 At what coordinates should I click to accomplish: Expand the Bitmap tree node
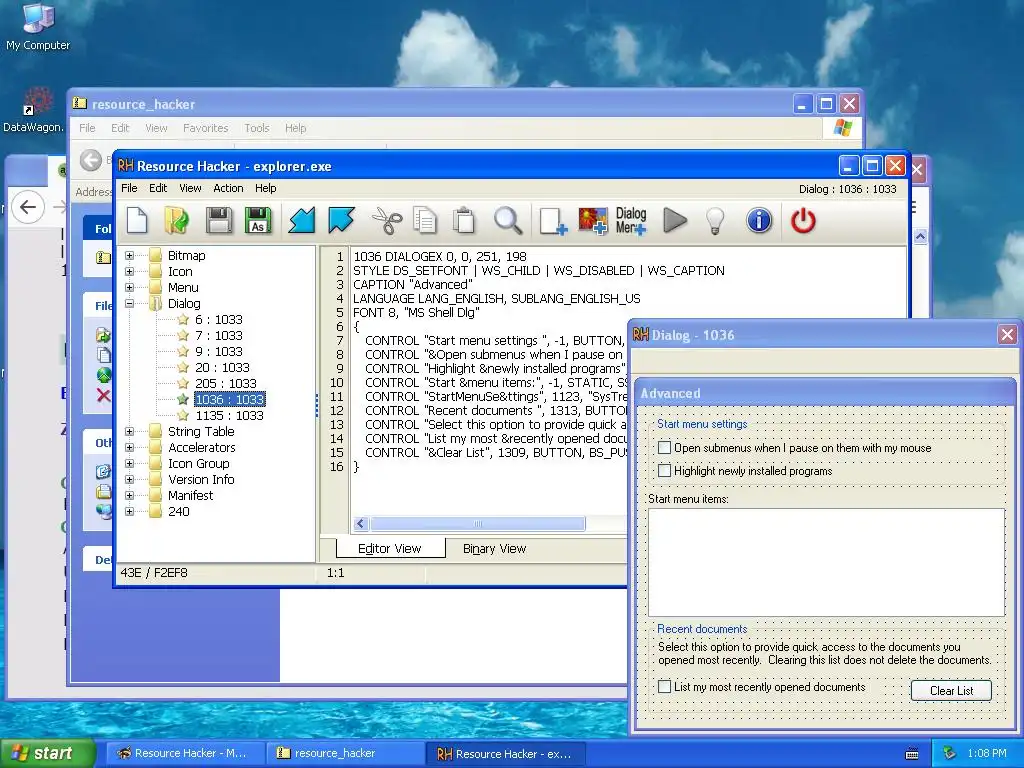click(129, 255)
